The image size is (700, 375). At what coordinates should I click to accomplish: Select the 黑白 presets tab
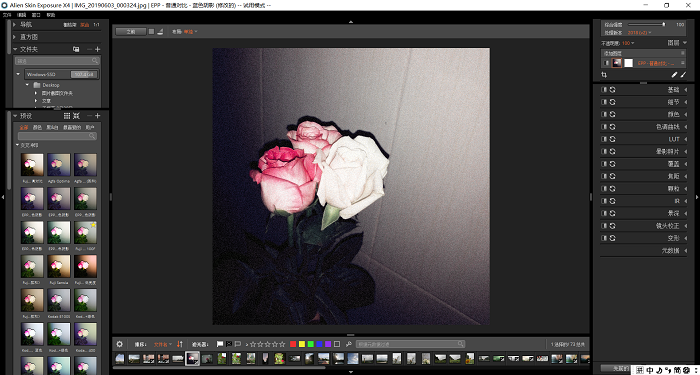click(x=52, y=128)
